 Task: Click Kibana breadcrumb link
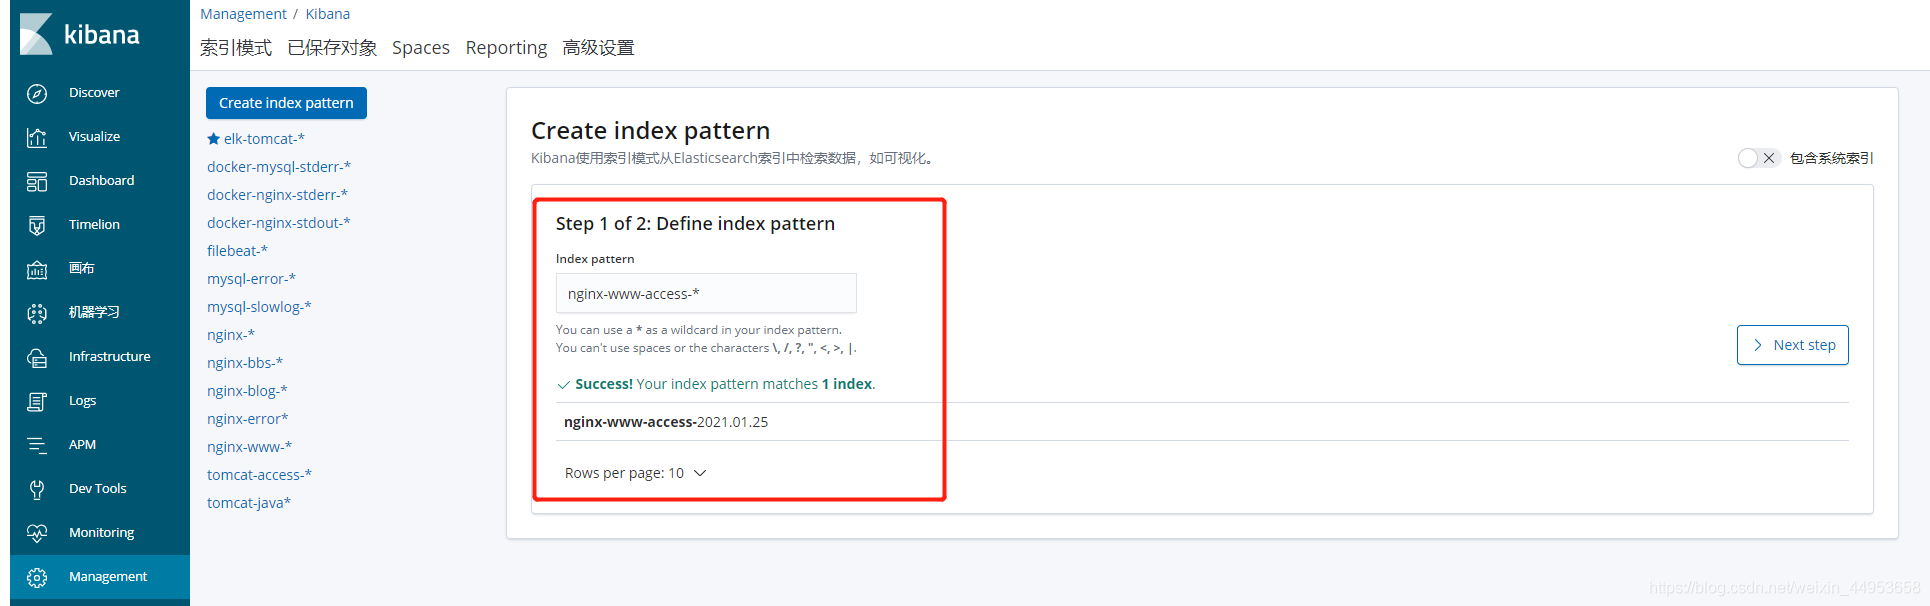click(328, 14)
